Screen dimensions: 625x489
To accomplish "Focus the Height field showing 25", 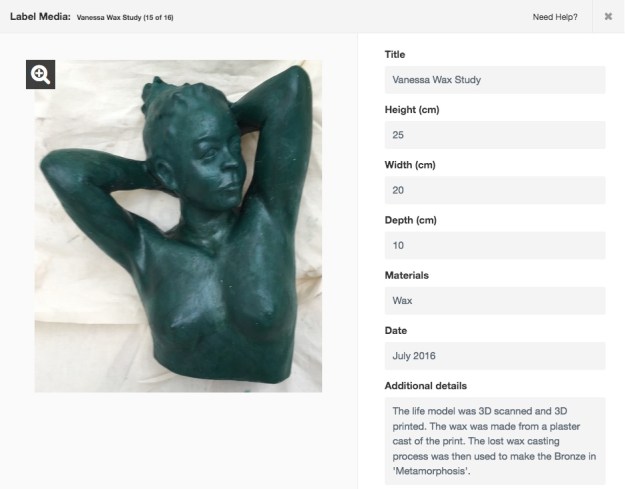I will [x=495, y=135].
